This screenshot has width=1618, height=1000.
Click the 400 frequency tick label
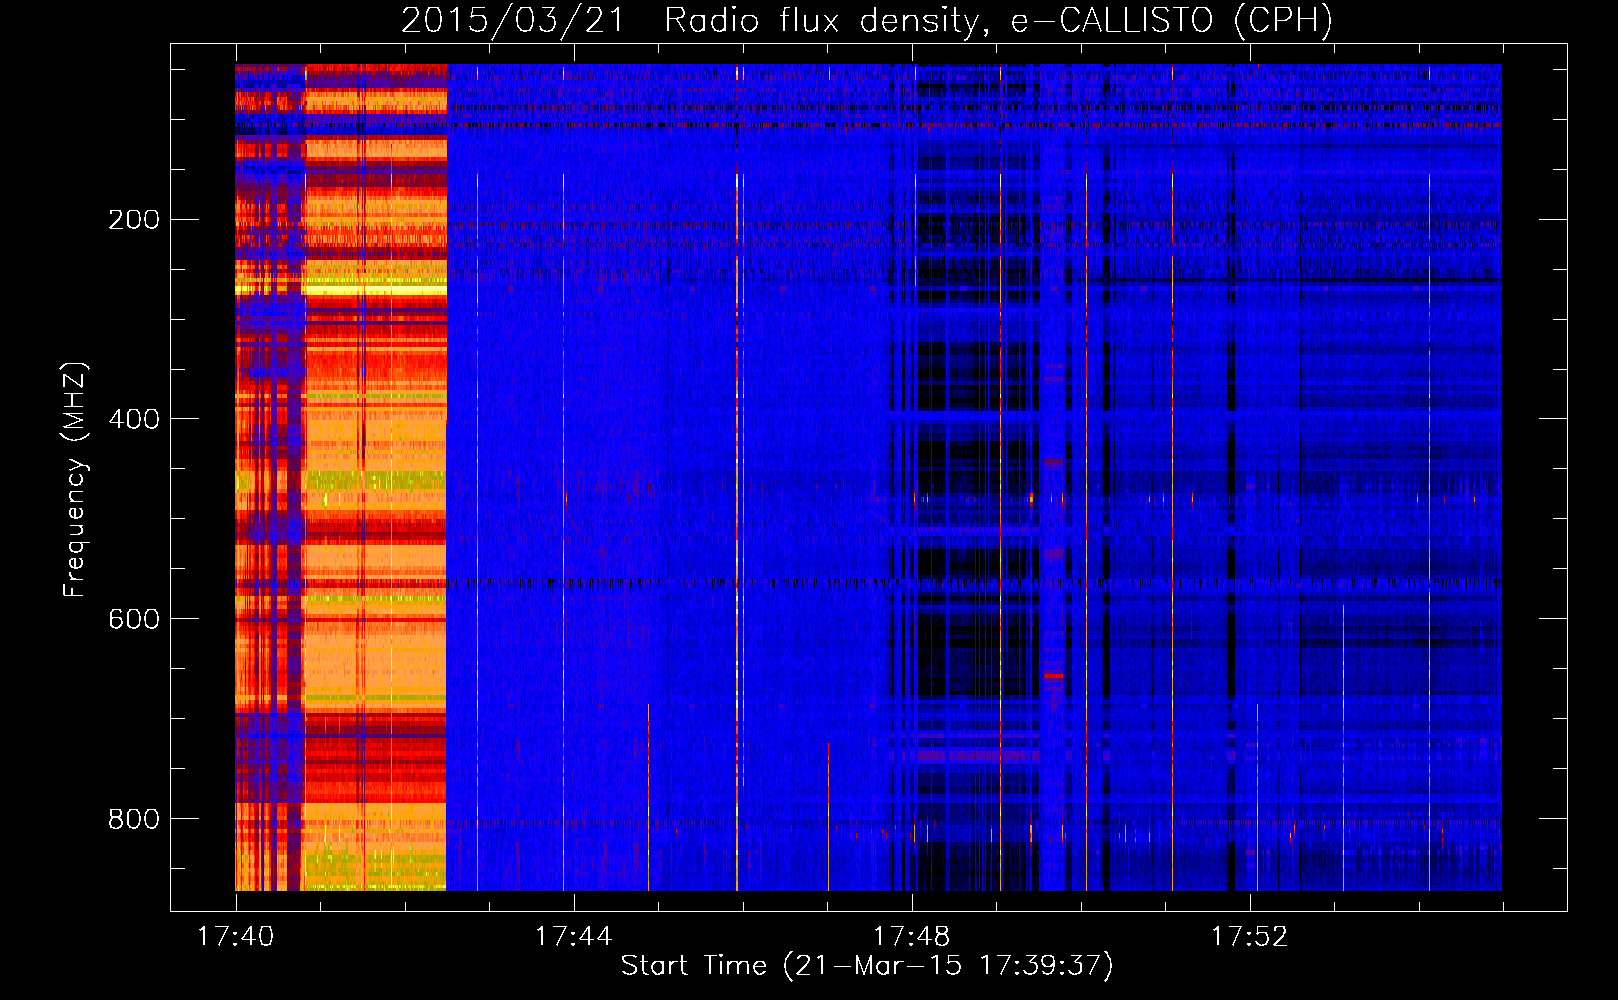(134, 420)
